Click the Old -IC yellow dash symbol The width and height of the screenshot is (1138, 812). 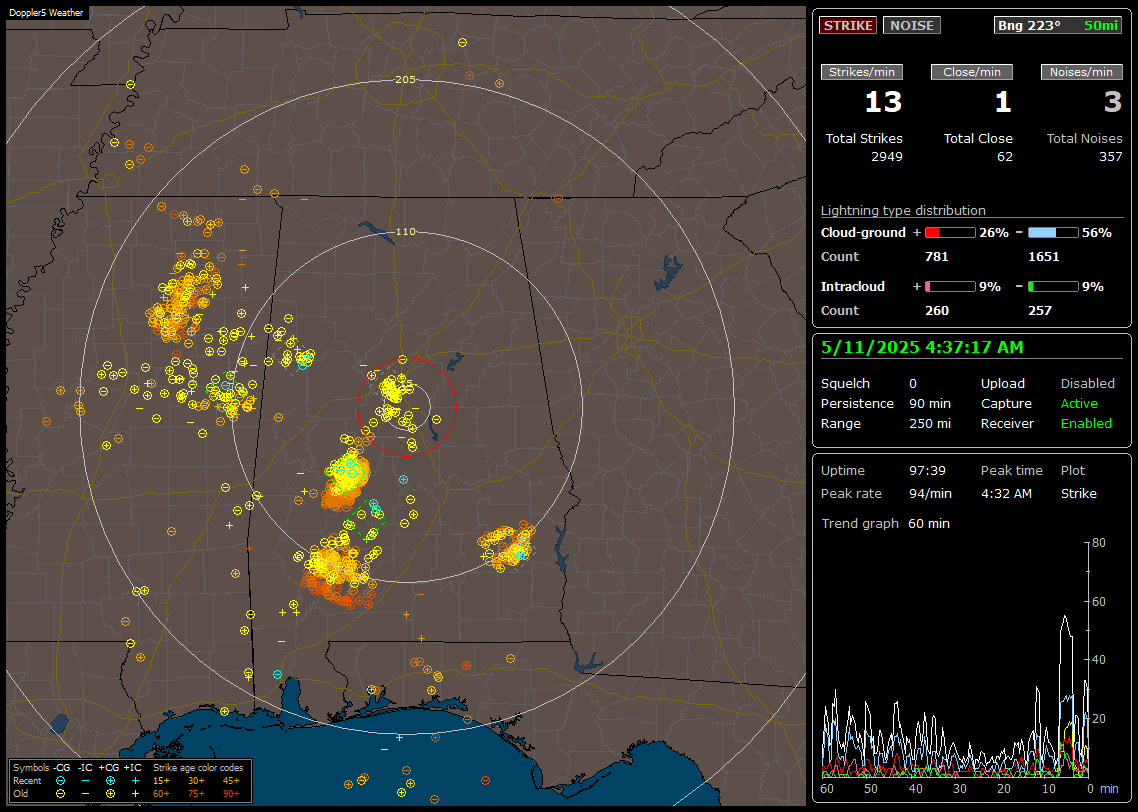[x=86, y=794]
